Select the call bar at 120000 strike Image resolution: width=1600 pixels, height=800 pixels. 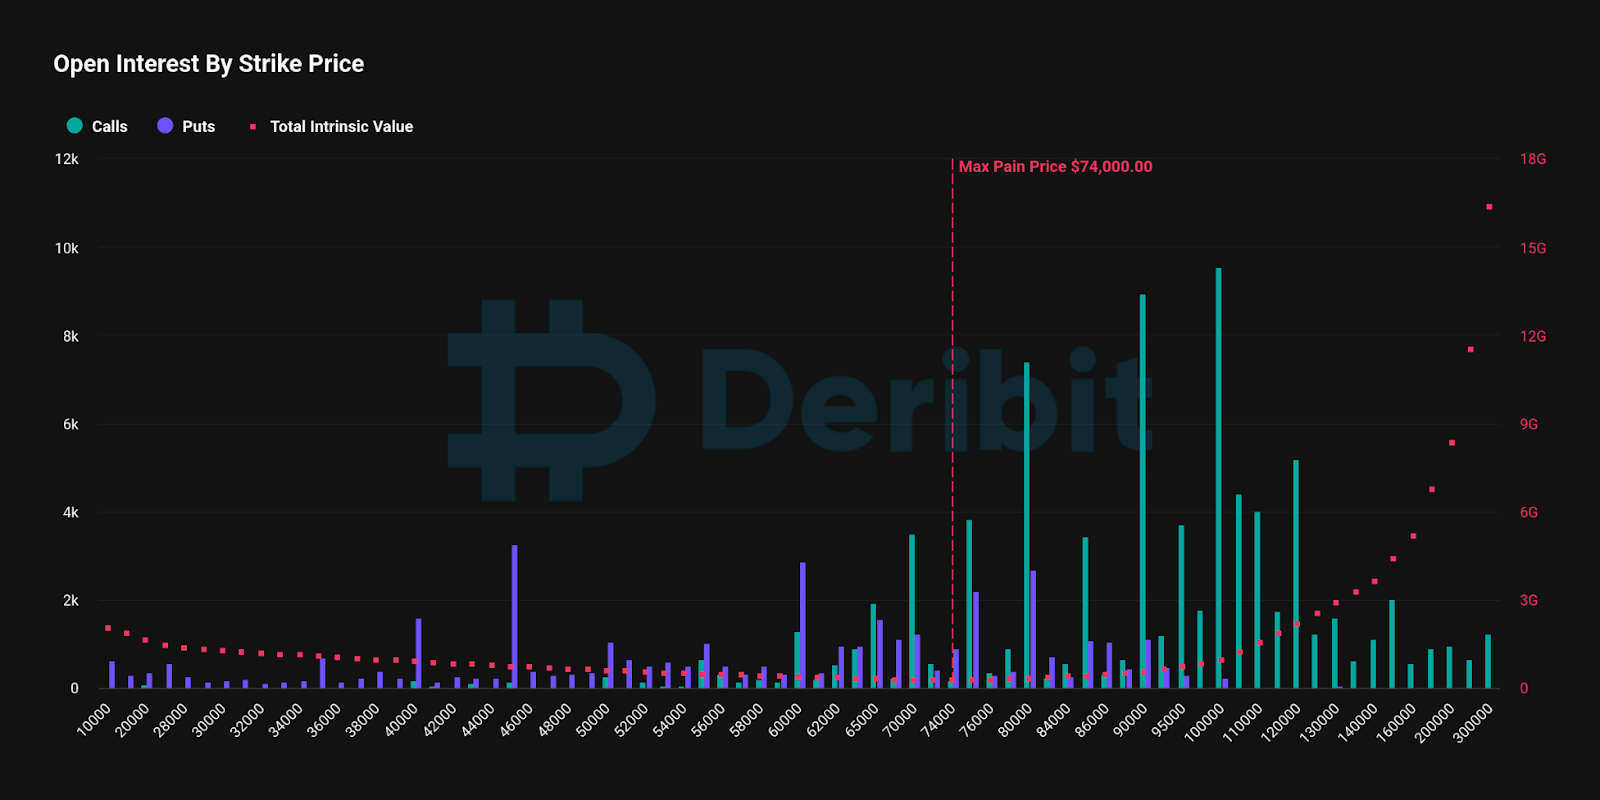[1295, 574]
